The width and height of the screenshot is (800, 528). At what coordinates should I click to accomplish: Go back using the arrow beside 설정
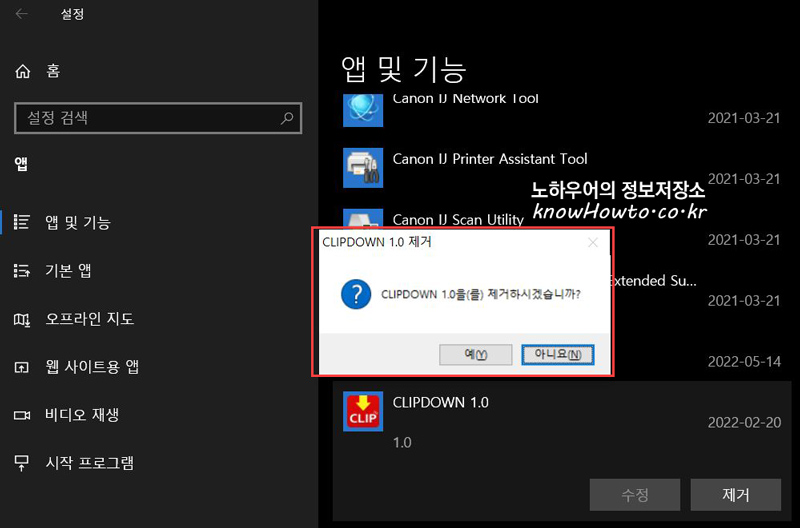coord(21,14)
